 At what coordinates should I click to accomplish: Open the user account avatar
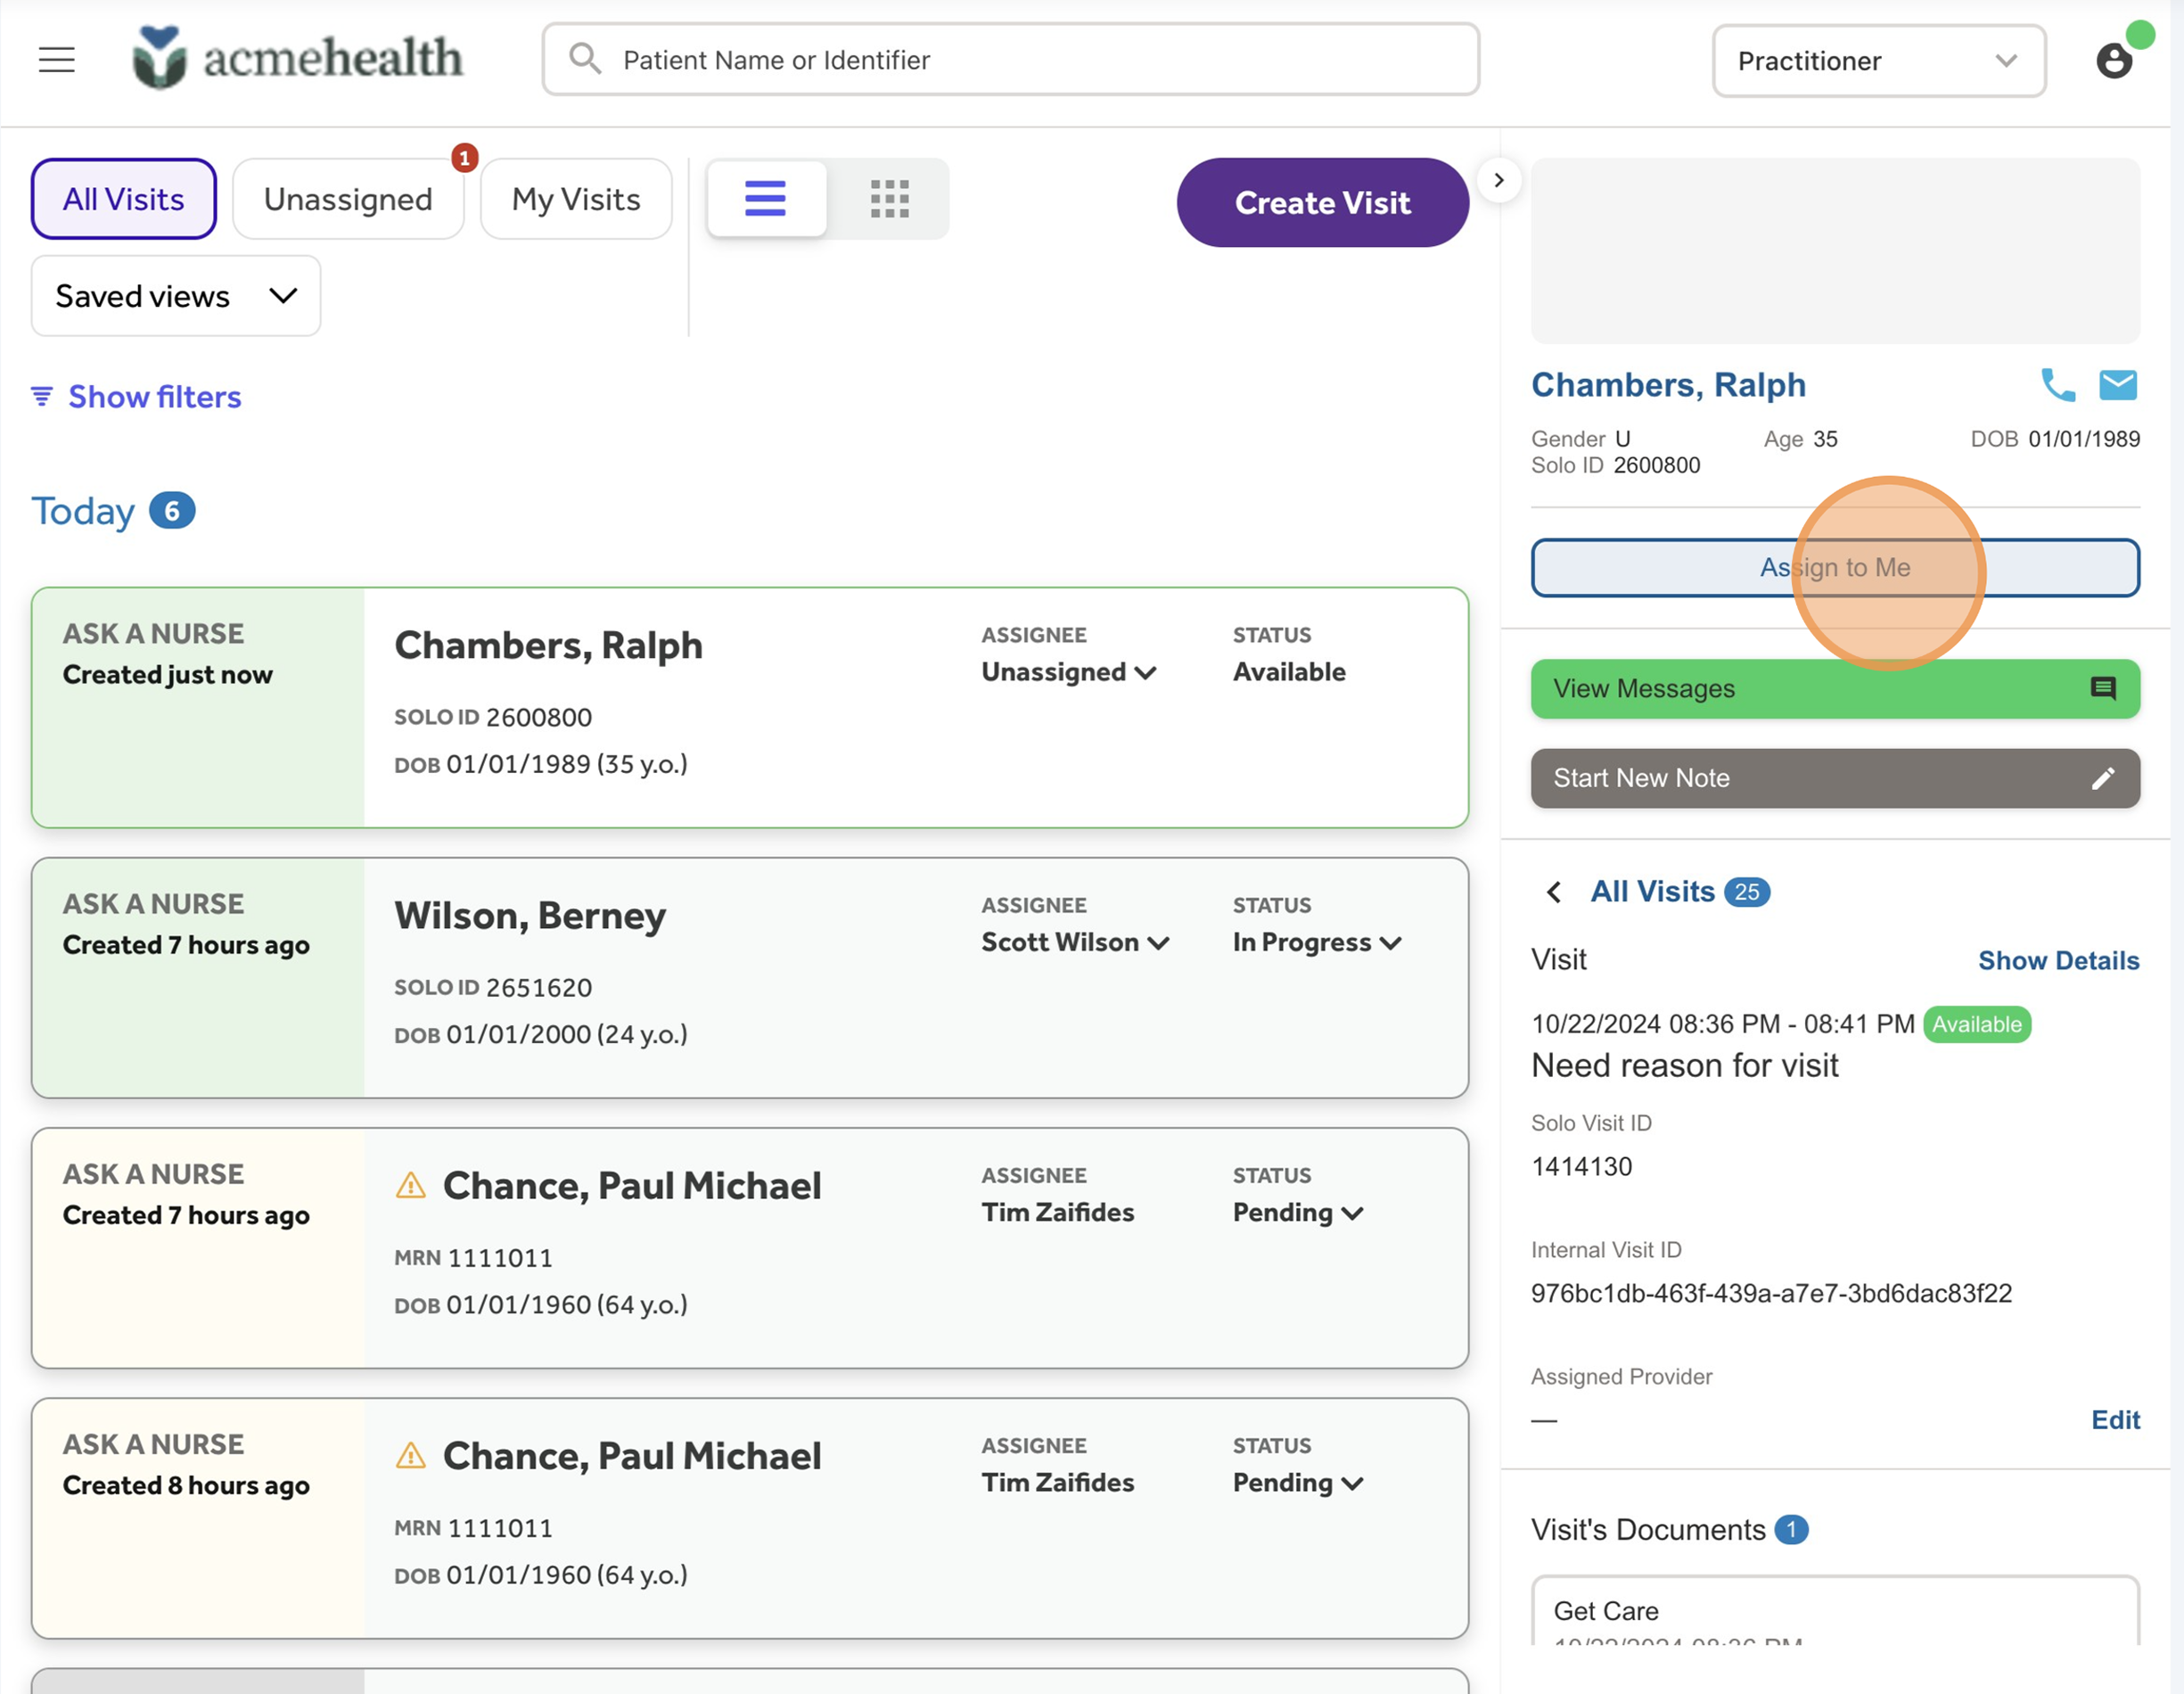[x=2113, y=61]
